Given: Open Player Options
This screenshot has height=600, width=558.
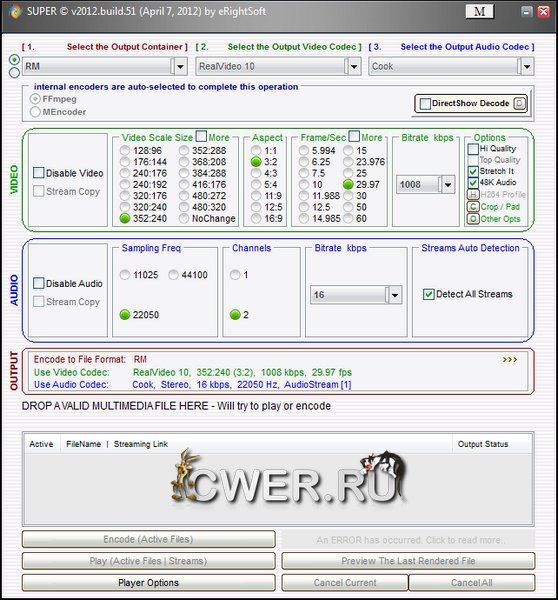Looking at the screenshot, I should pyautogui.click(x=148, y=583).
